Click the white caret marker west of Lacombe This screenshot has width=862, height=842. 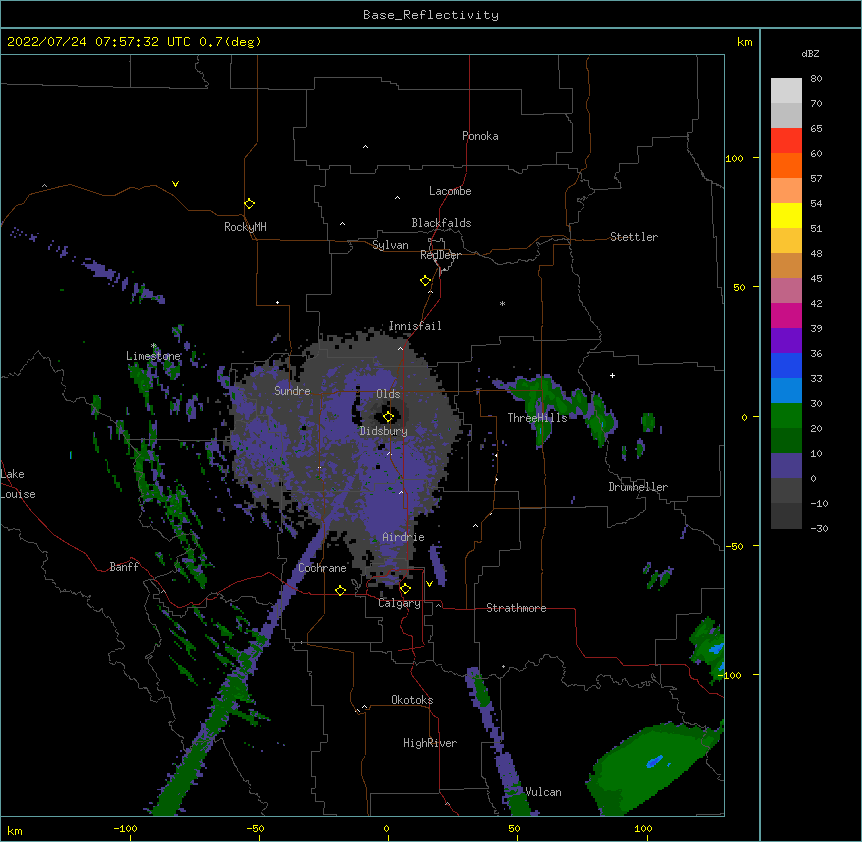(397, 198)
